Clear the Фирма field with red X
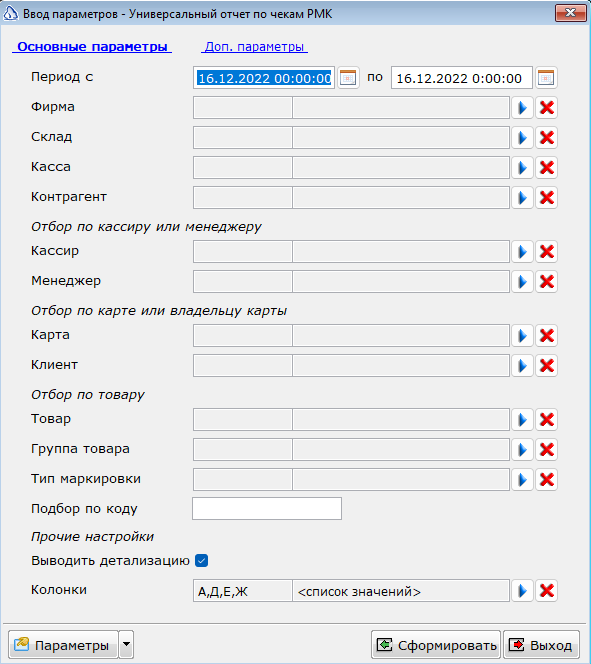The image size is (591, 664). coord(547,108)
